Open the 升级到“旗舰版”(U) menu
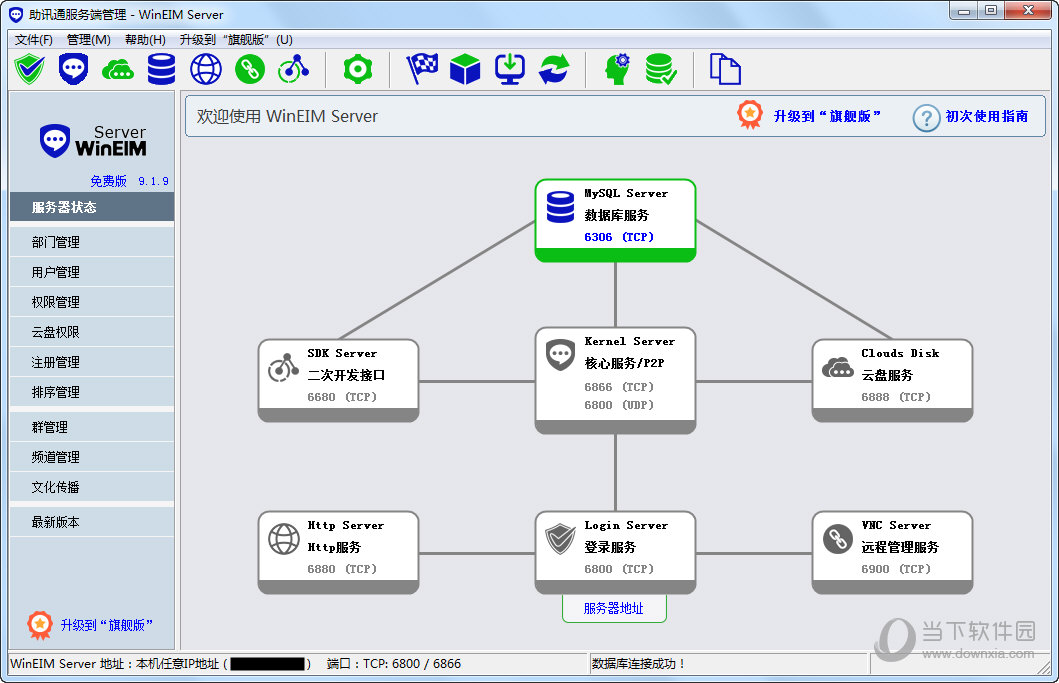Screen dimensions: 1059x683 [x=236, y=40]
